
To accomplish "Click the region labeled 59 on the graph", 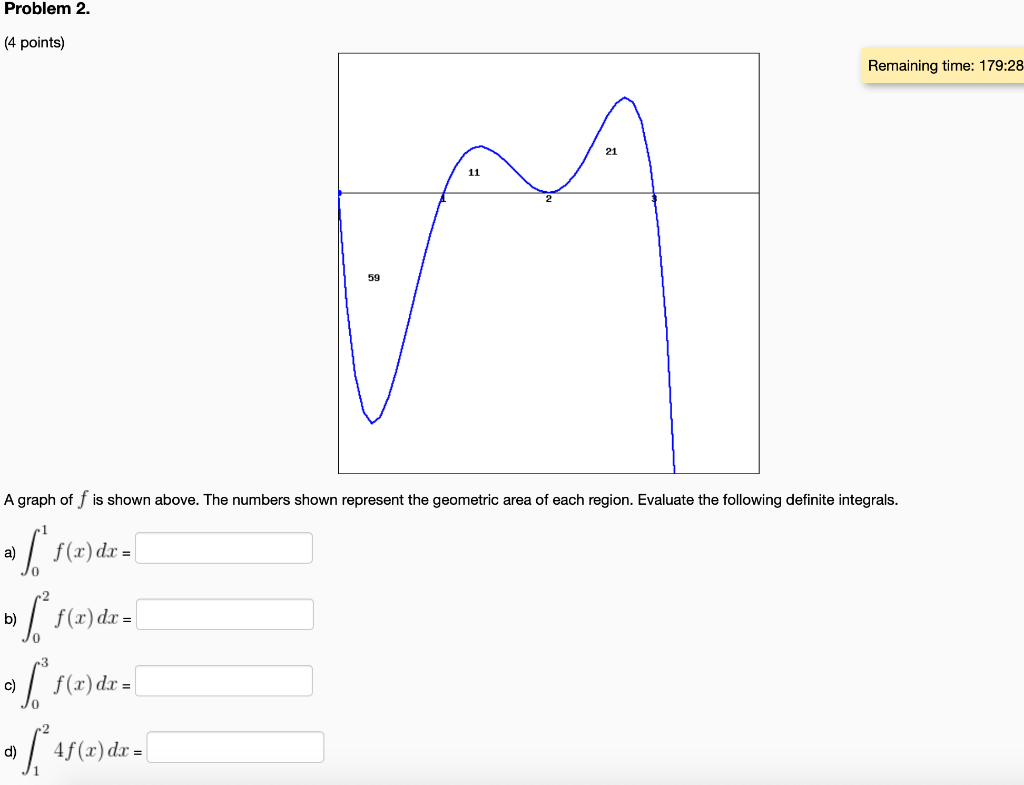I will [x=373, y=279].
